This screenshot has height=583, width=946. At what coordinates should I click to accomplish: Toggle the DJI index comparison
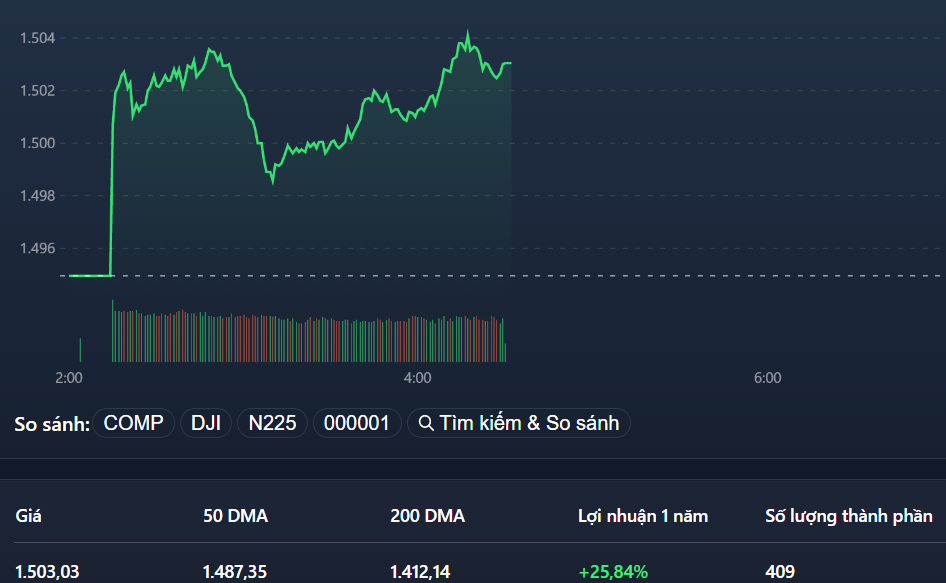205,423
